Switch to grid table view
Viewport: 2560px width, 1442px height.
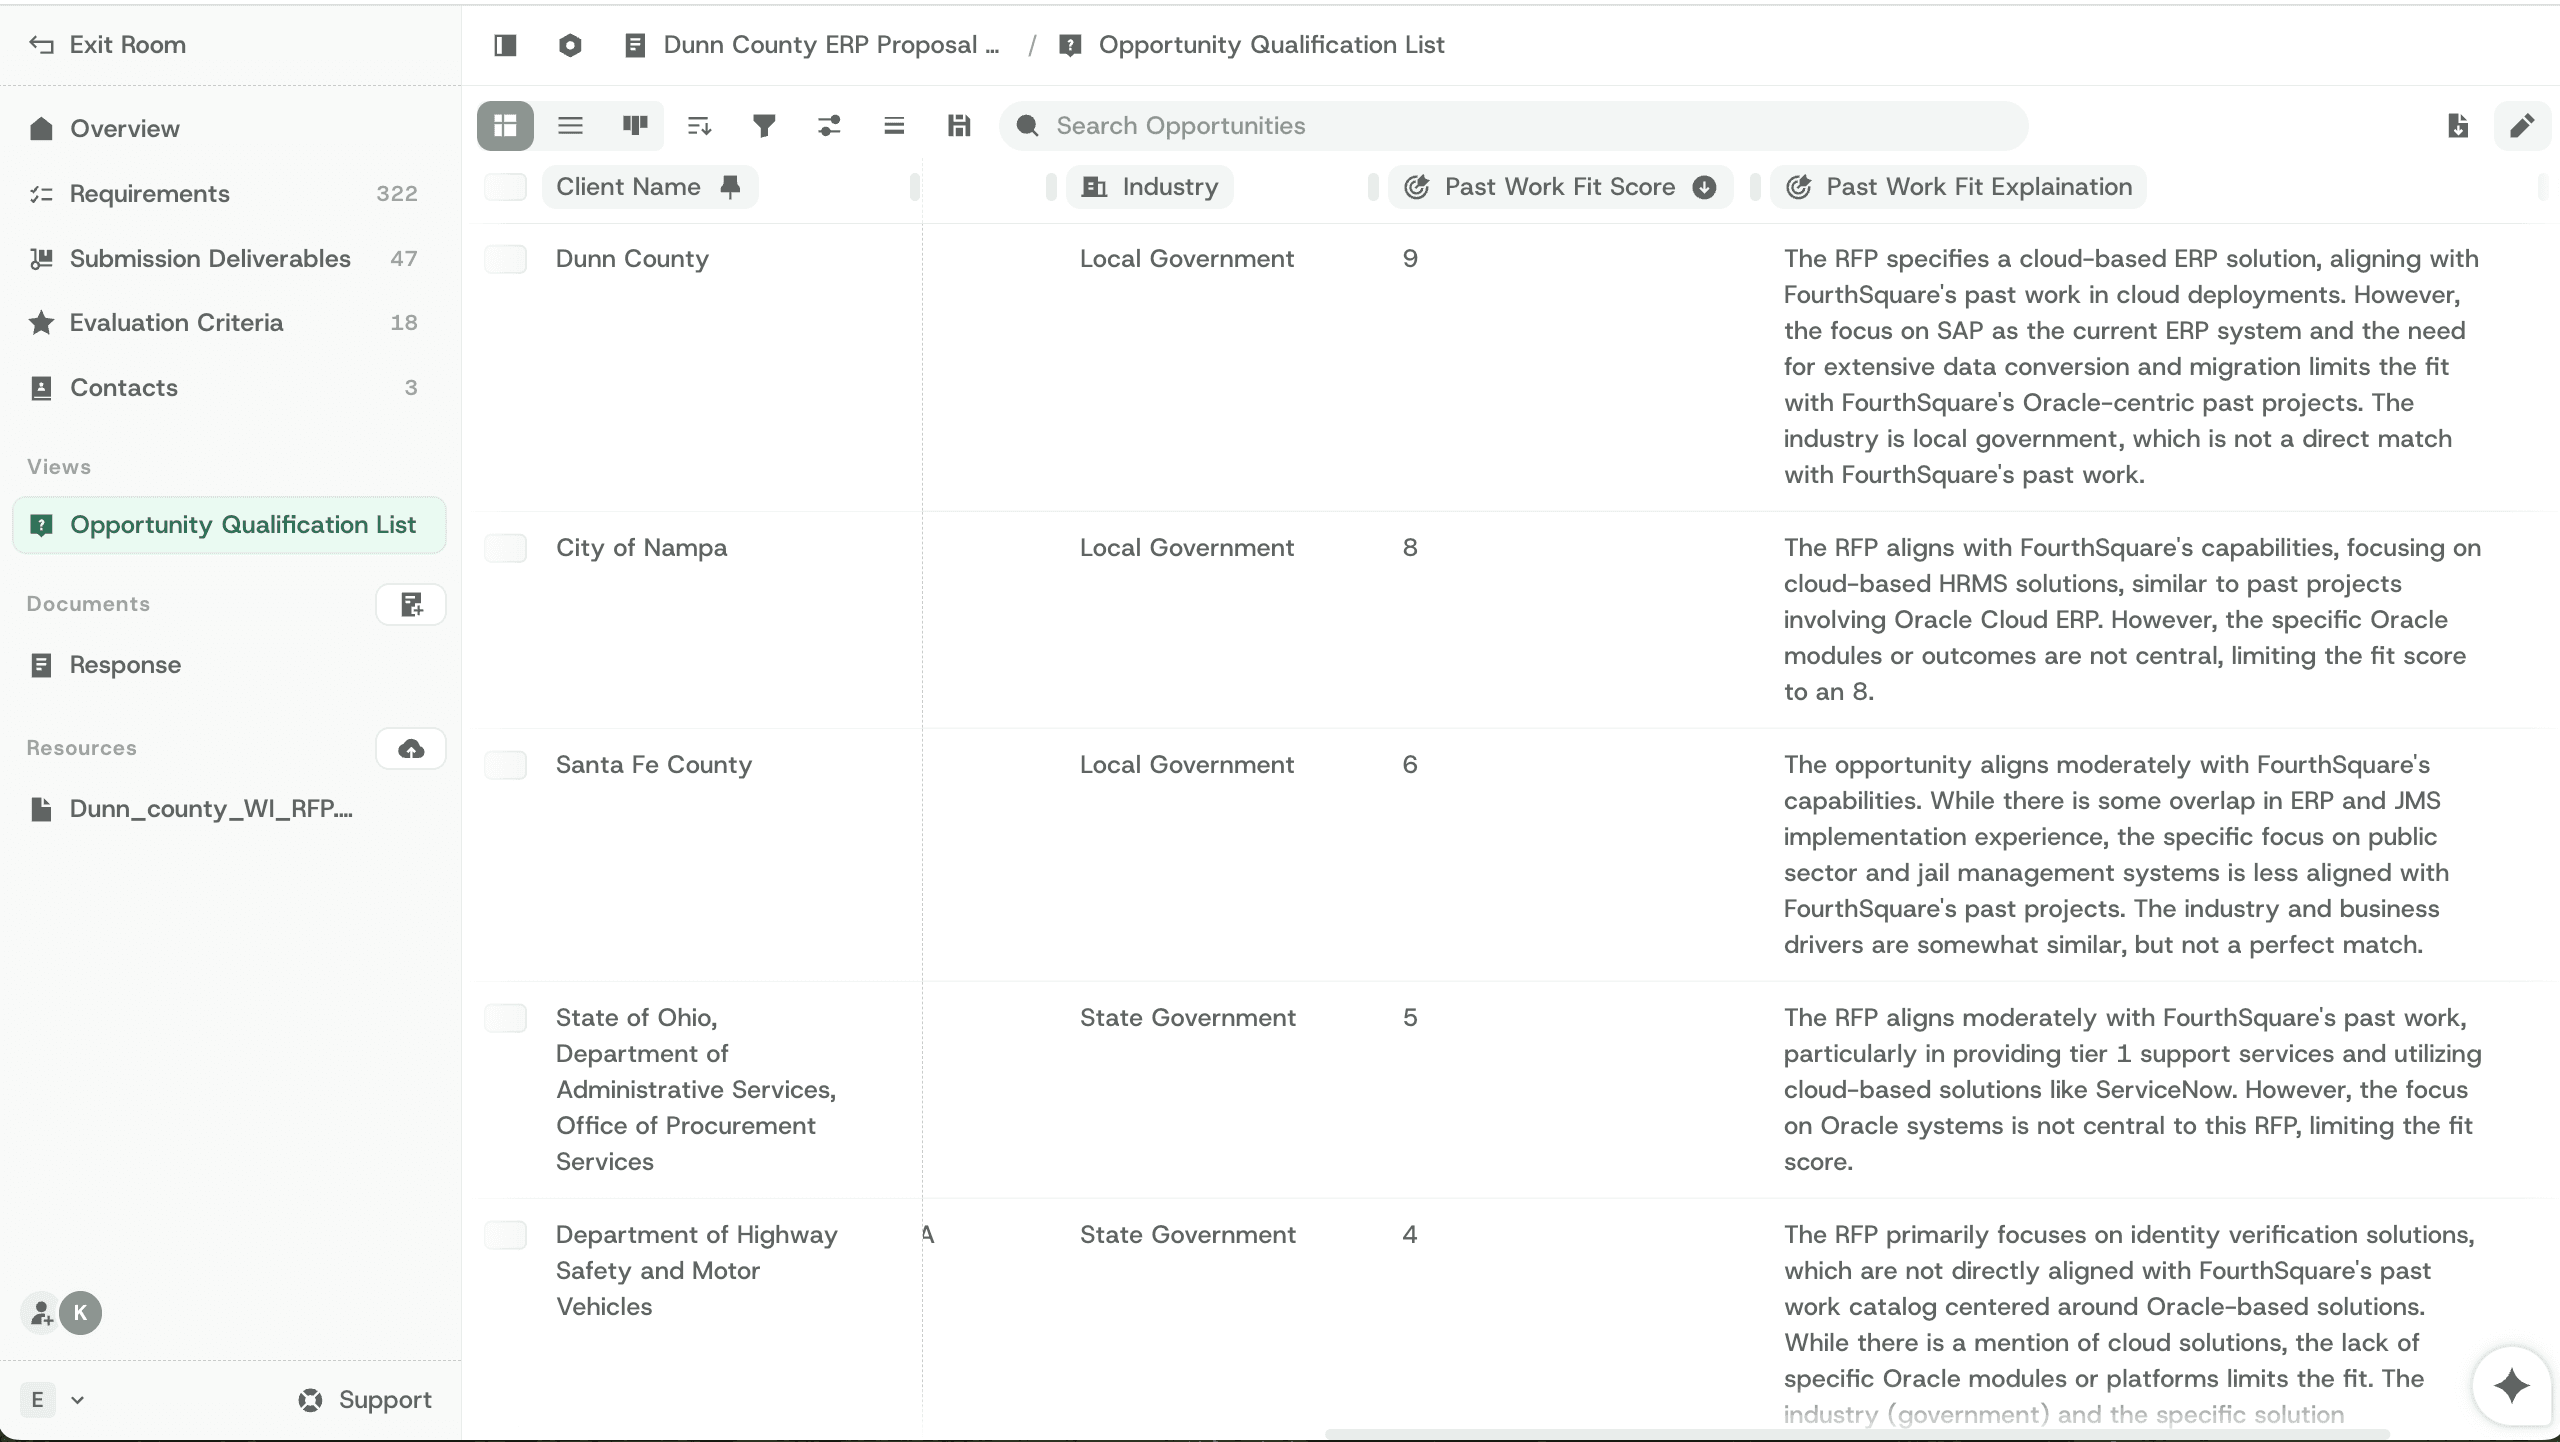click(505, 126)
